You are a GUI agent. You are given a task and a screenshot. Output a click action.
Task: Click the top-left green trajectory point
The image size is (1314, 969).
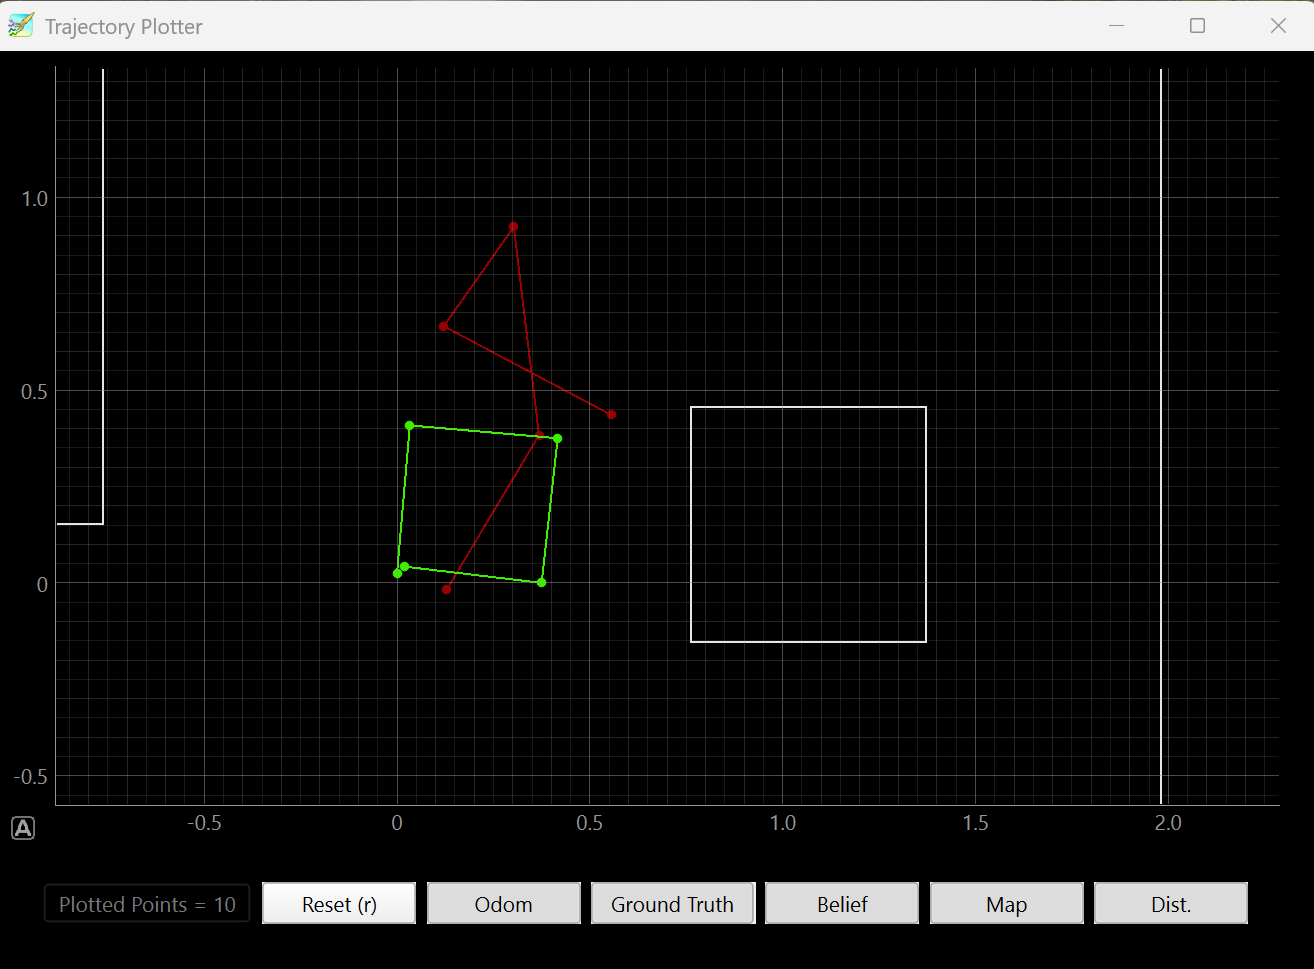tap(409, 425)
